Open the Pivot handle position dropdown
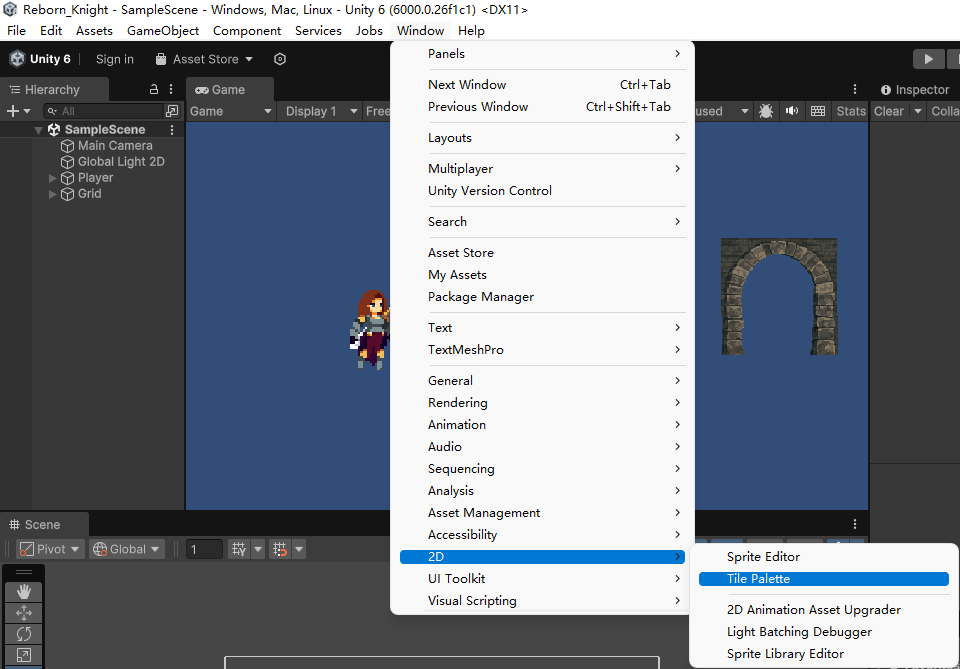The width and height of the screenshot is (960, 669). click(x=50, y=549)
